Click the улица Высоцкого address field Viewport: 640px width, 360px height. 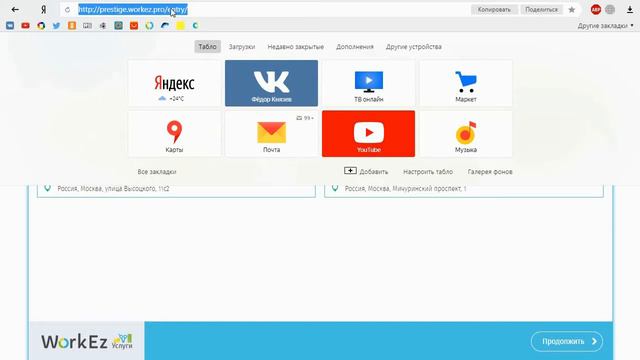[x=176, y=190]
